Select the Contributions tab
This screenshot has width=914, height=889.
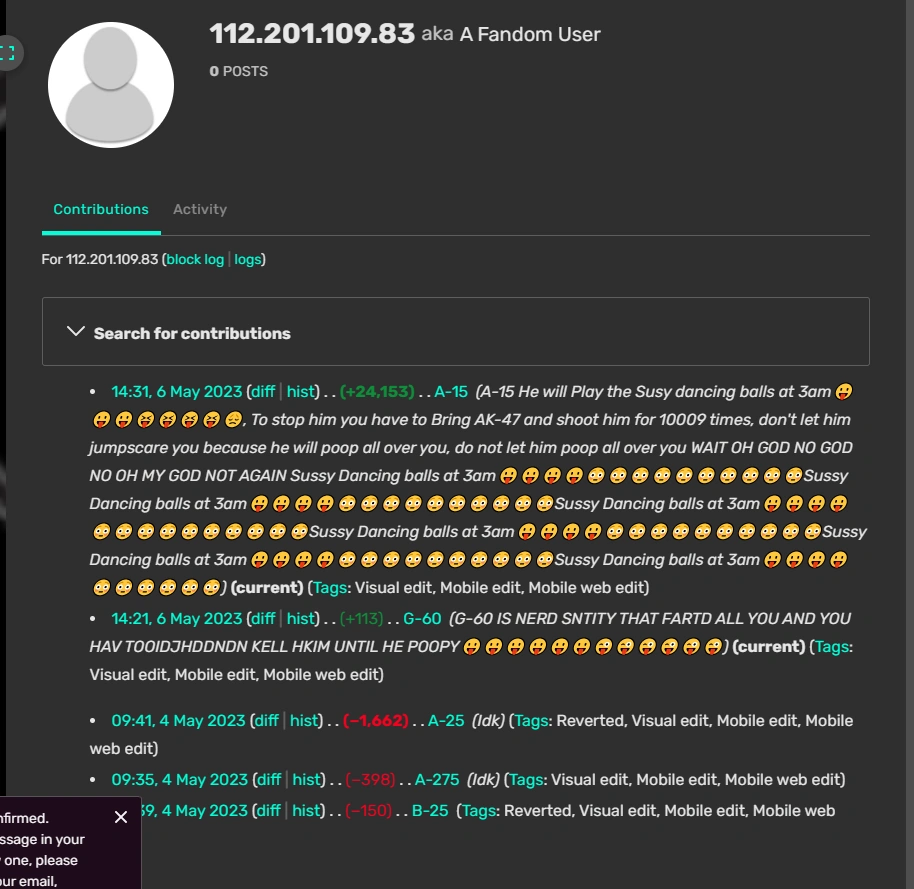101,209
